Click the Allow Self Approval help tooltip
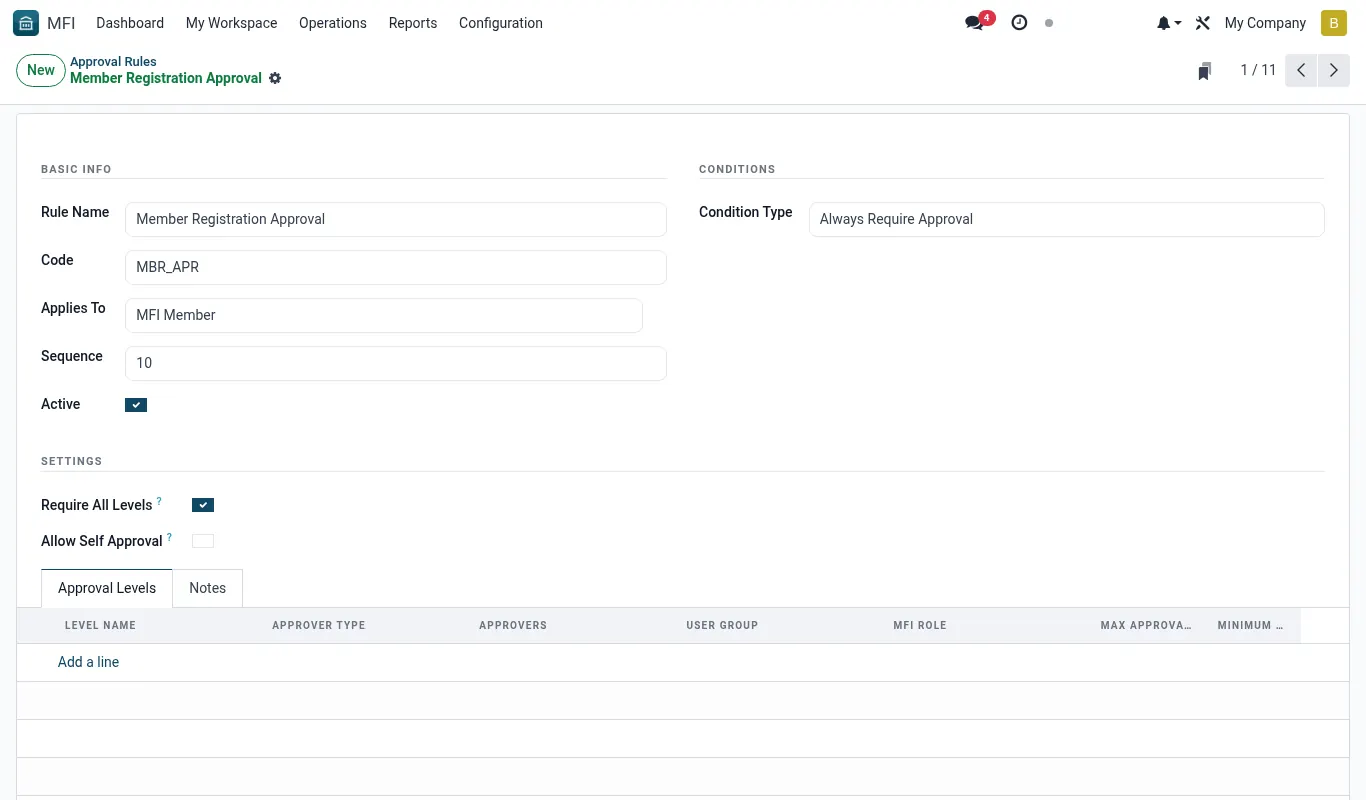 coord(169,537)
